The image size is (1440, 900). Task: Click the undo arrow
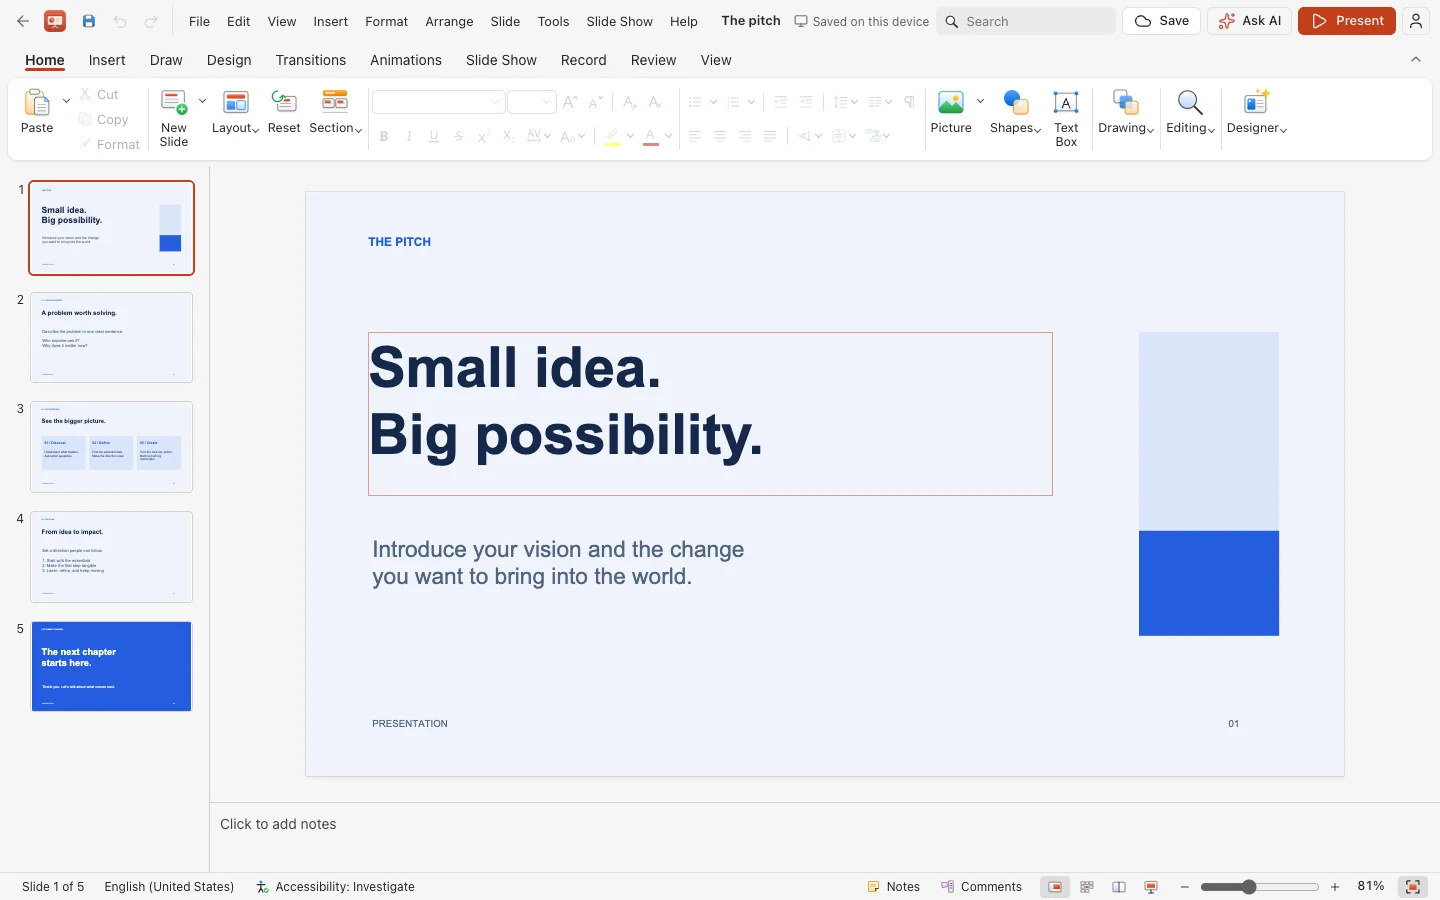120,21
